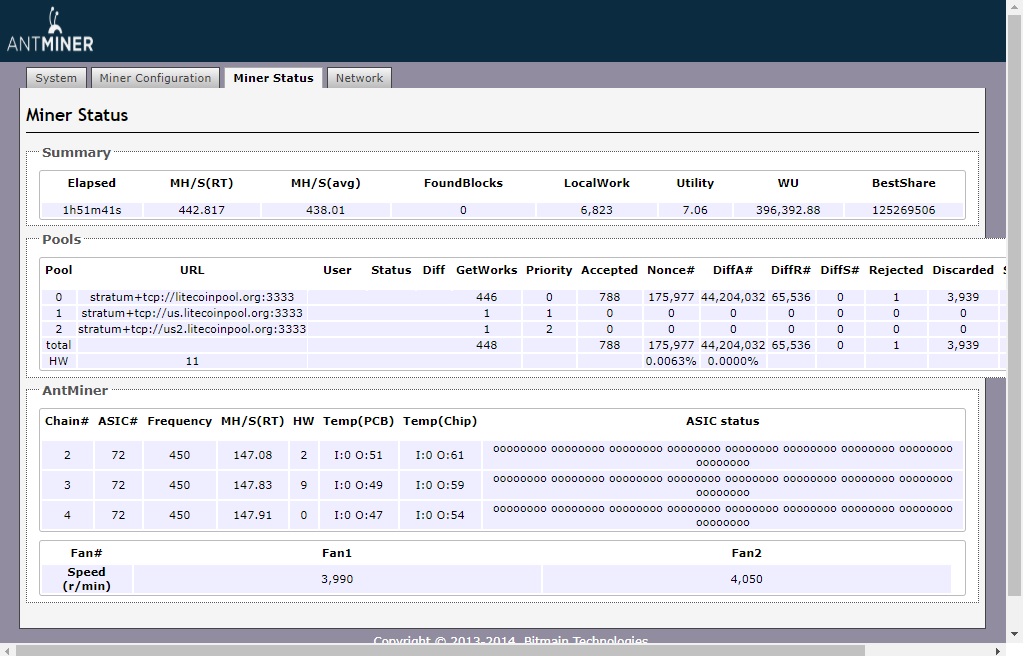Click the vertical scrollbar thumb
1024x656 pixels.
(1014, 305)
